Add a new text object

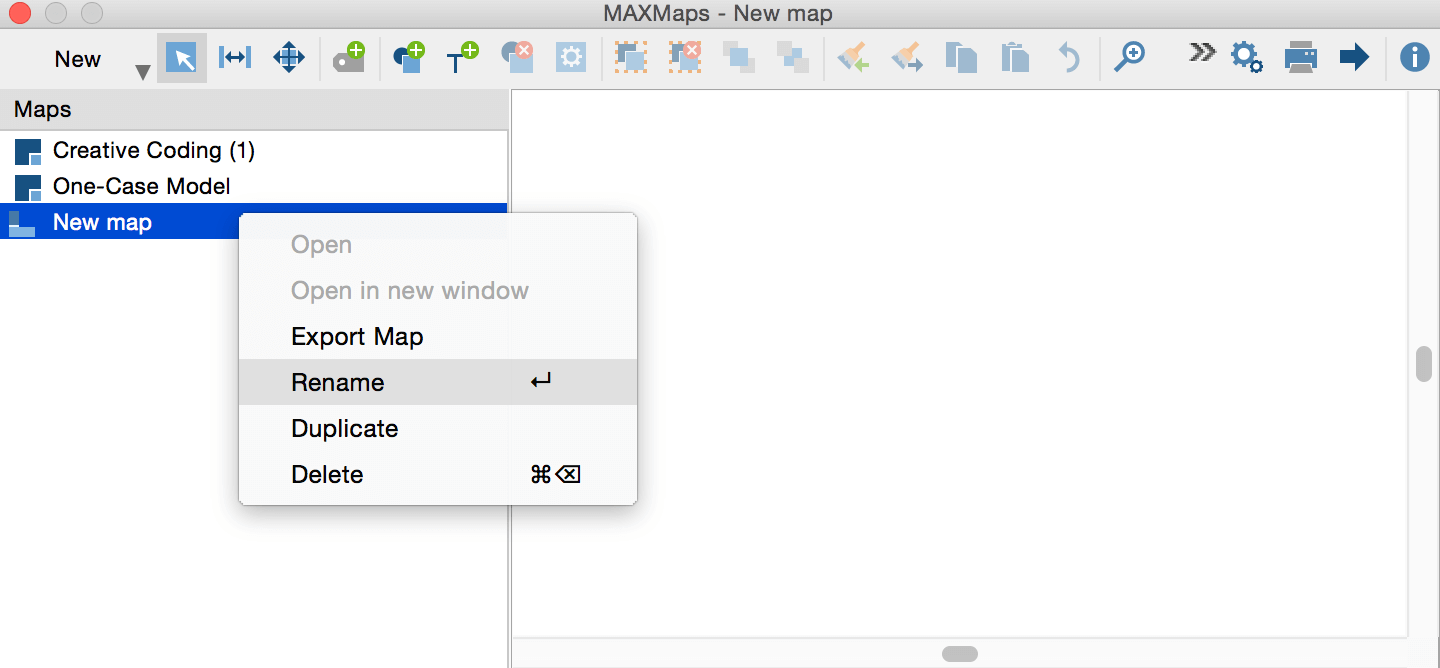[x=462, y=58]
